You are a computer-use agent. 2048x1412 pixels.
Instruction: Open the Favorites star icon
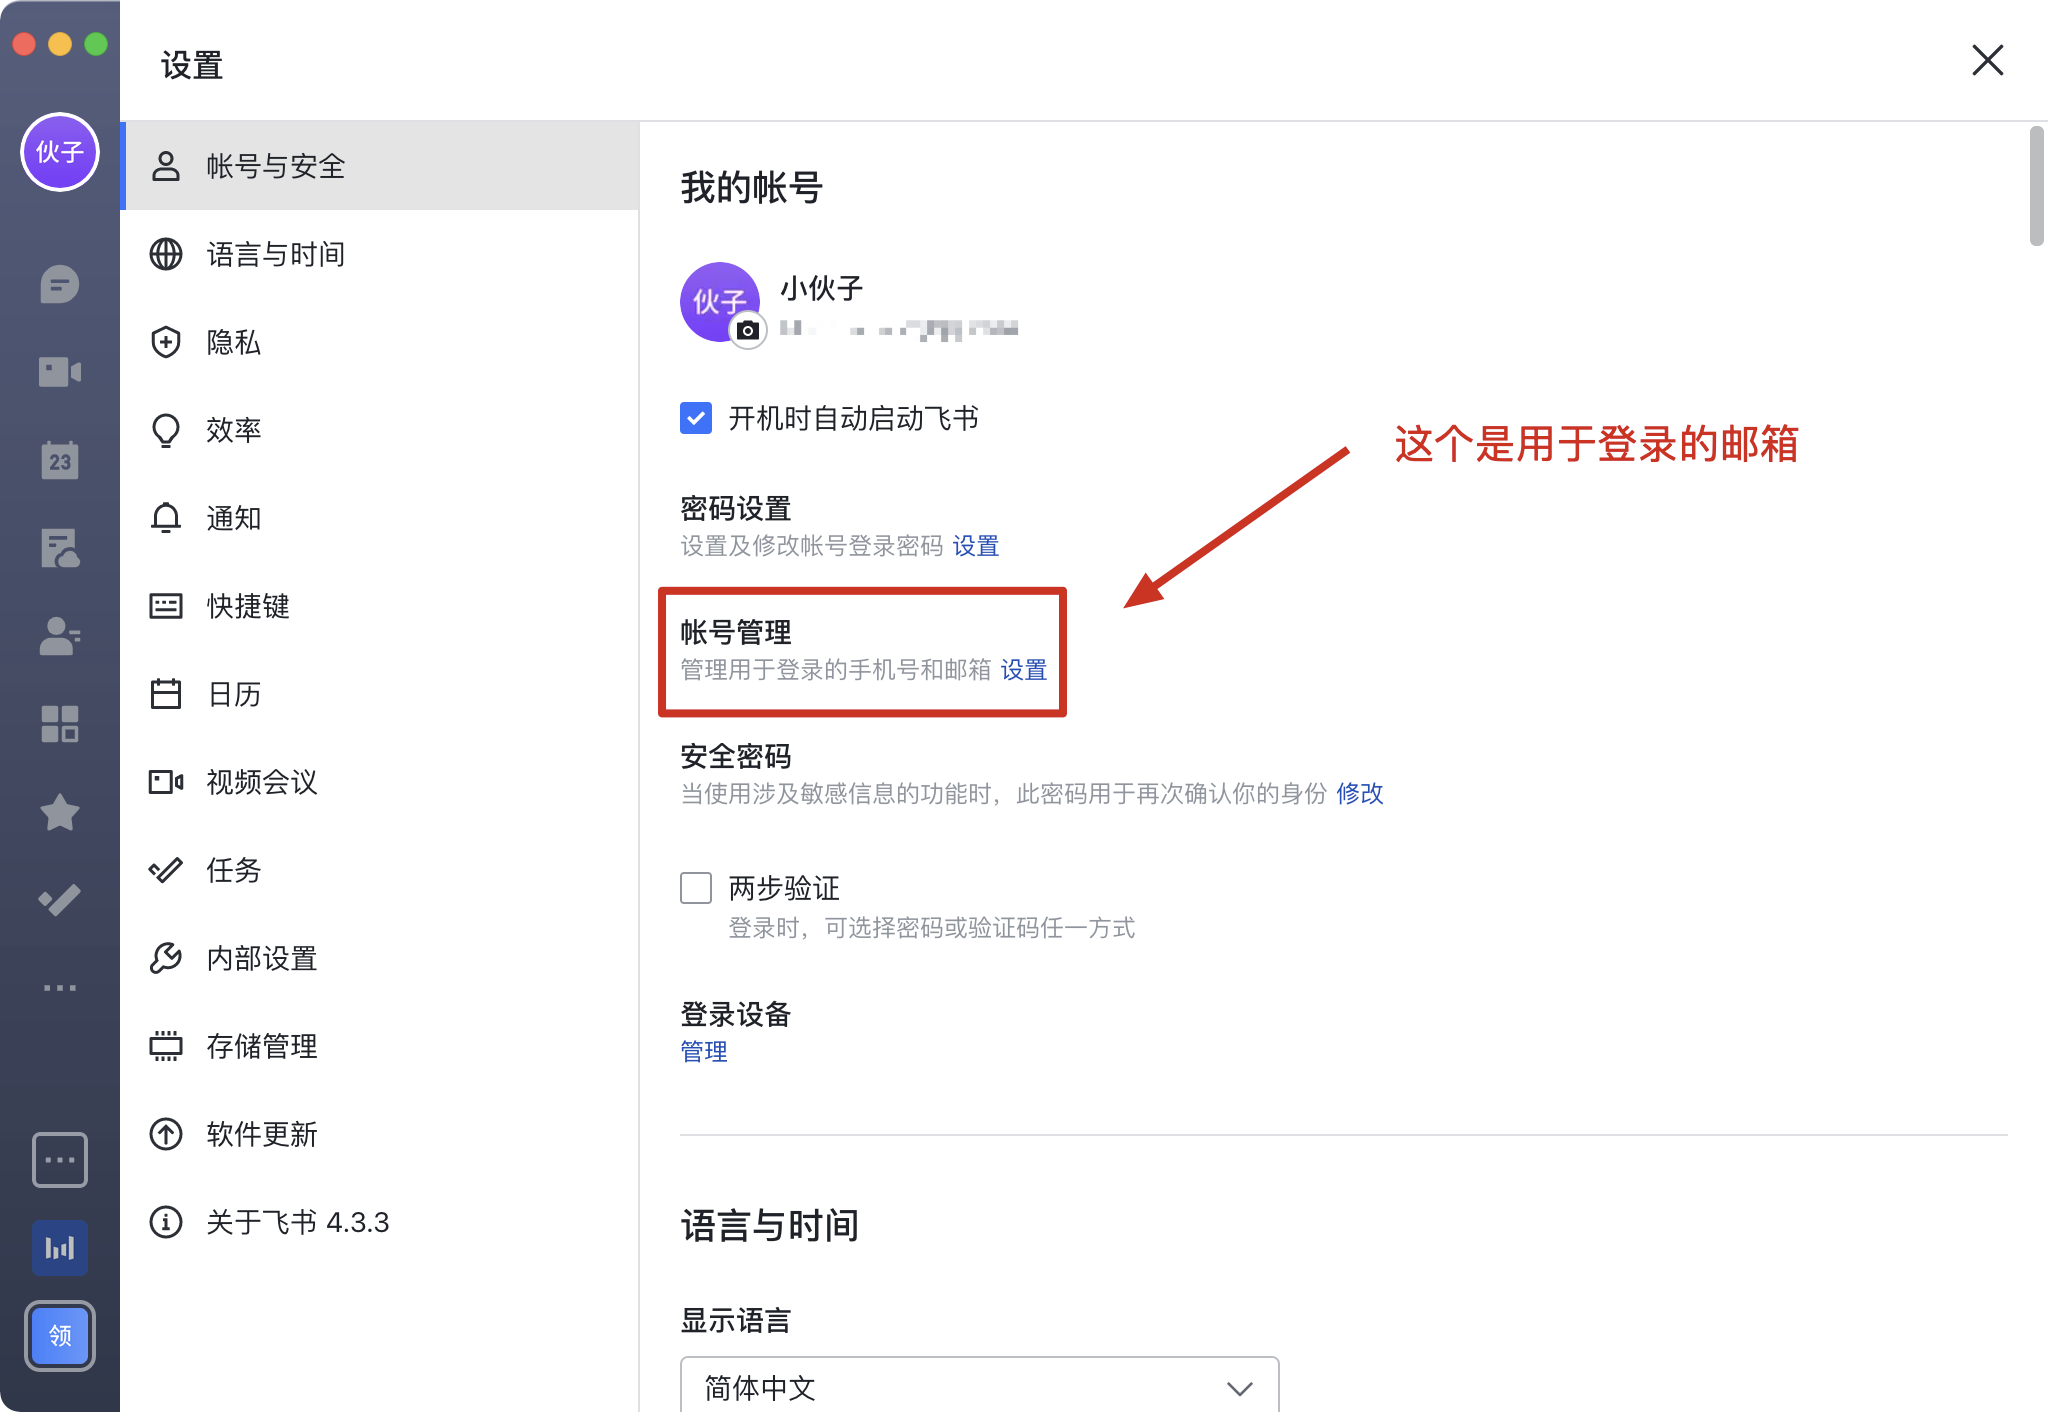click(60, 812)
